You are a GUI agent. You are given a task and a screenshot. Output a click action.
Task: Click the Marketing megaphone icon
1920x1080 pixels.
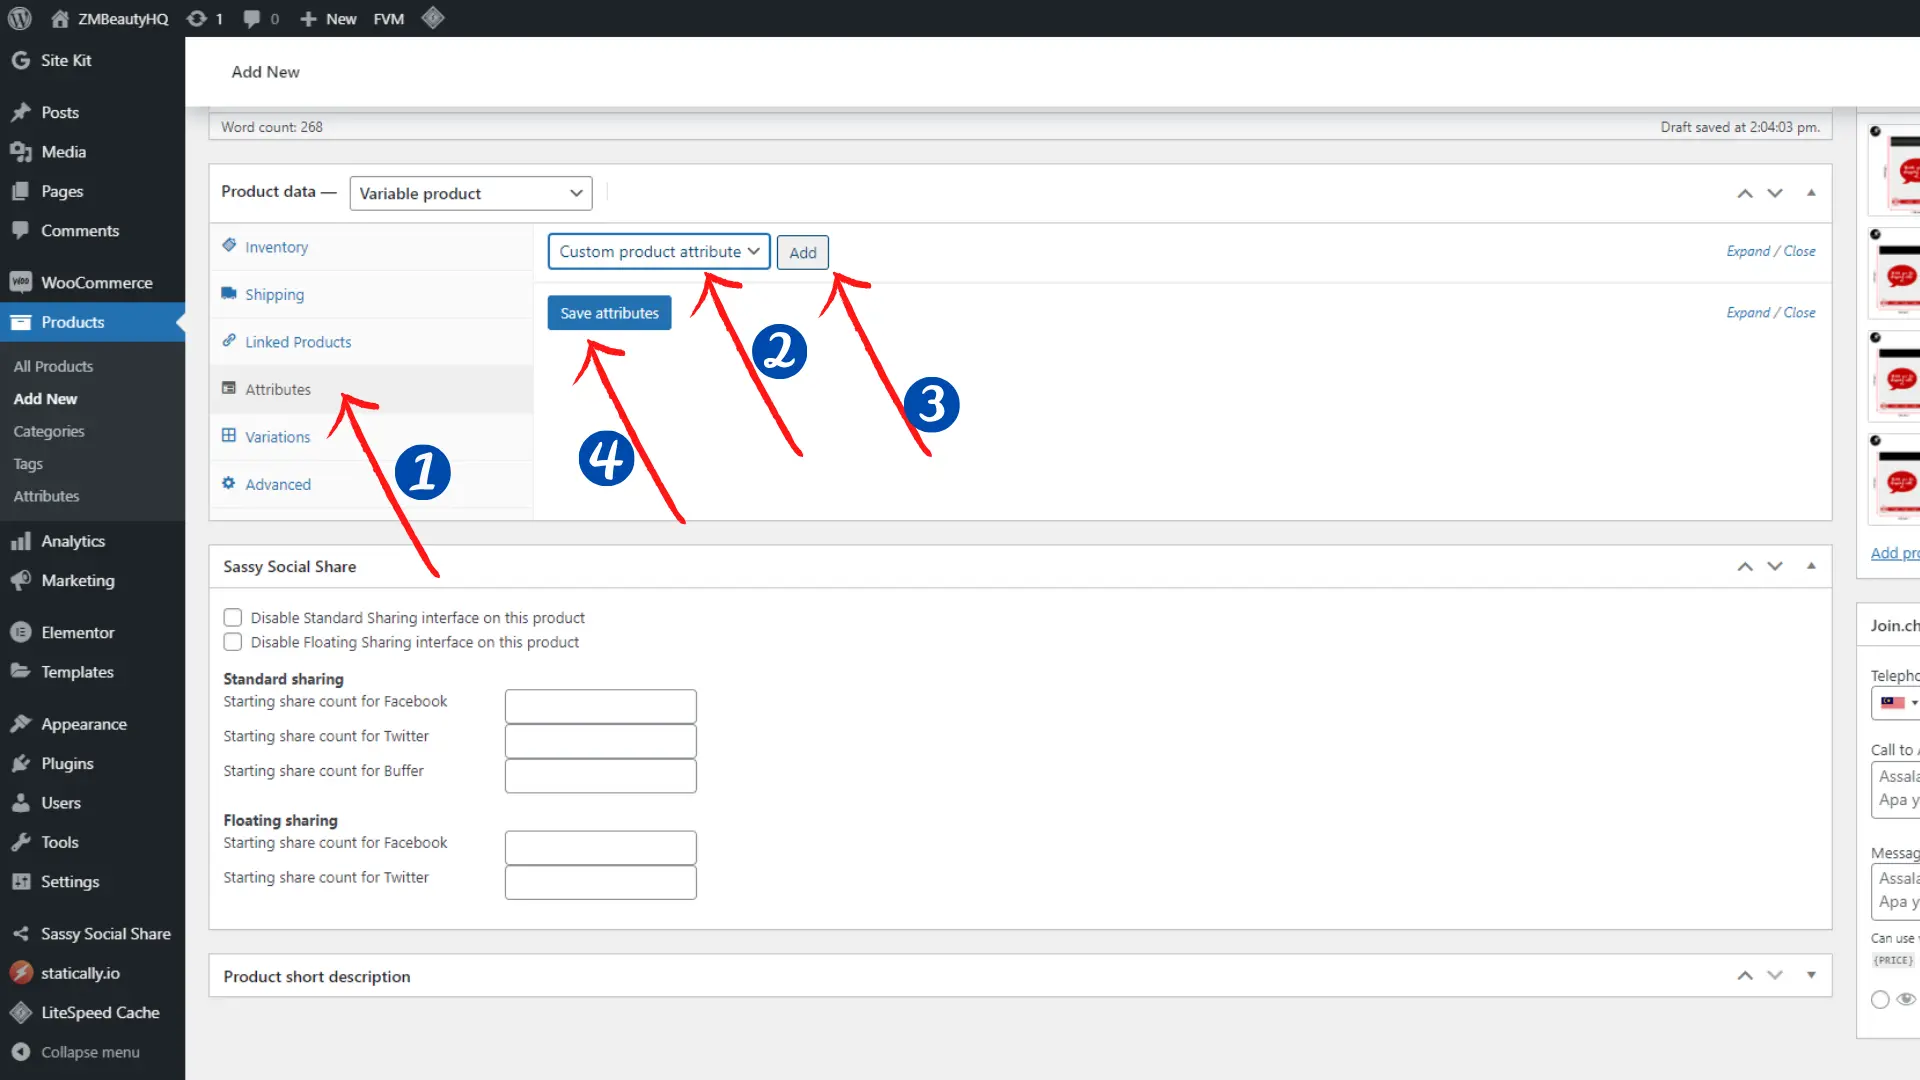point(21,580)
